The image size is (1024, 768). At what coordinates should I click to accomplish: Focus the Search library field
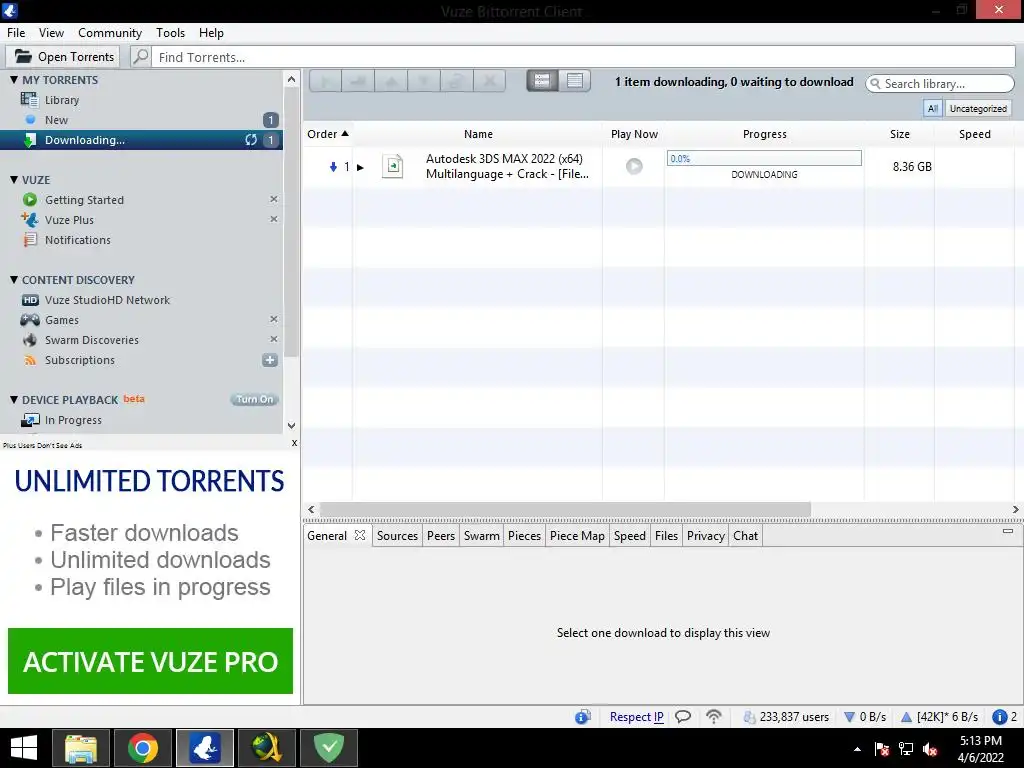[940, 84]
